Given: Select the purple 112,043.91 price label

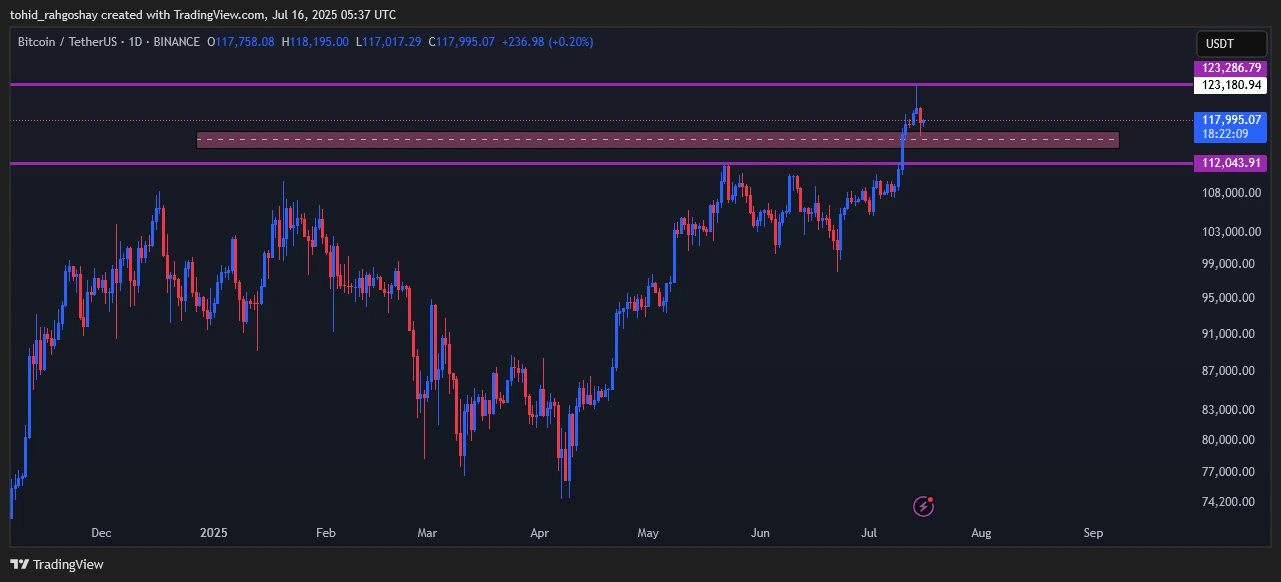Looking at the screenshot, I should point(1230,163).
